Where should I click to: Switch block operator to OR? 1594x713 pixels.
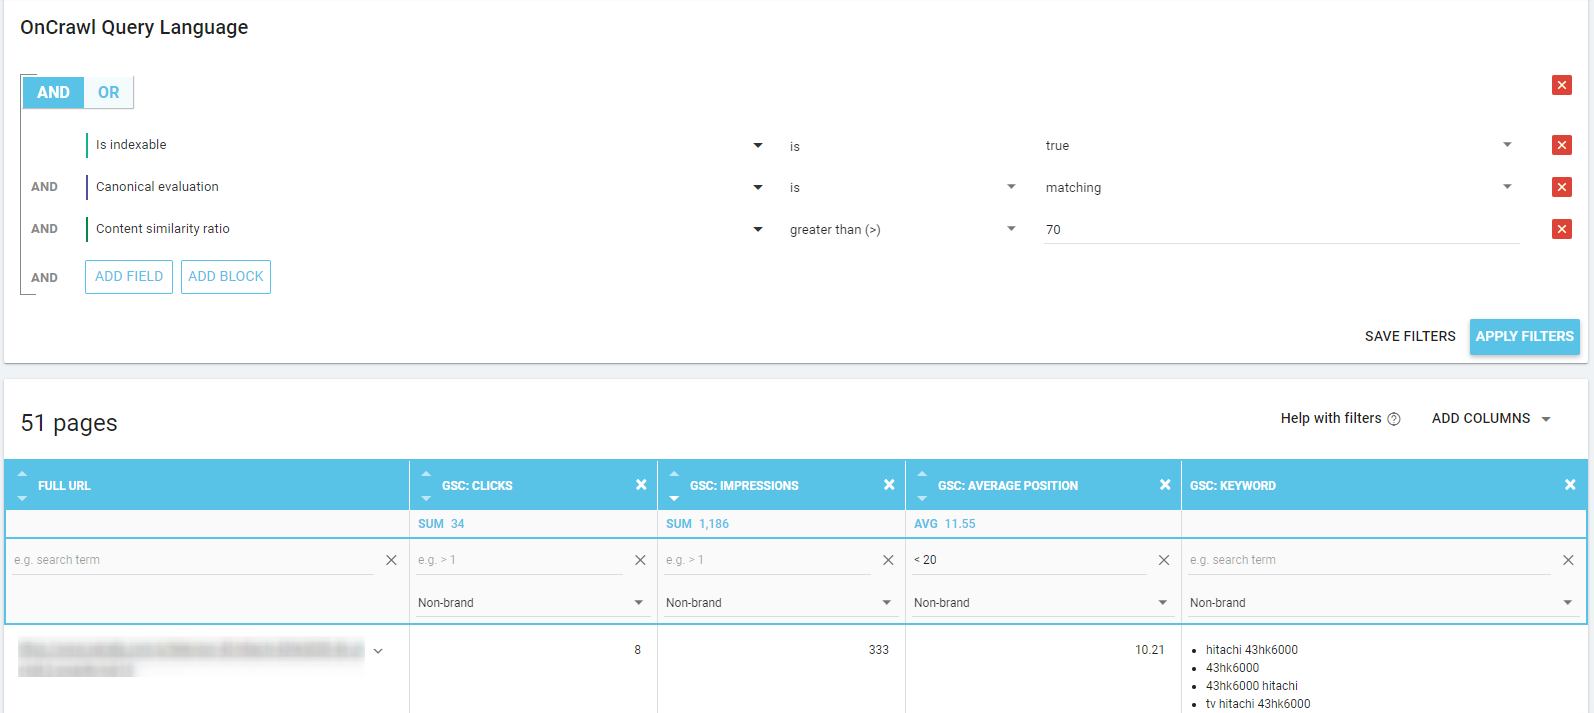(108, 92)
